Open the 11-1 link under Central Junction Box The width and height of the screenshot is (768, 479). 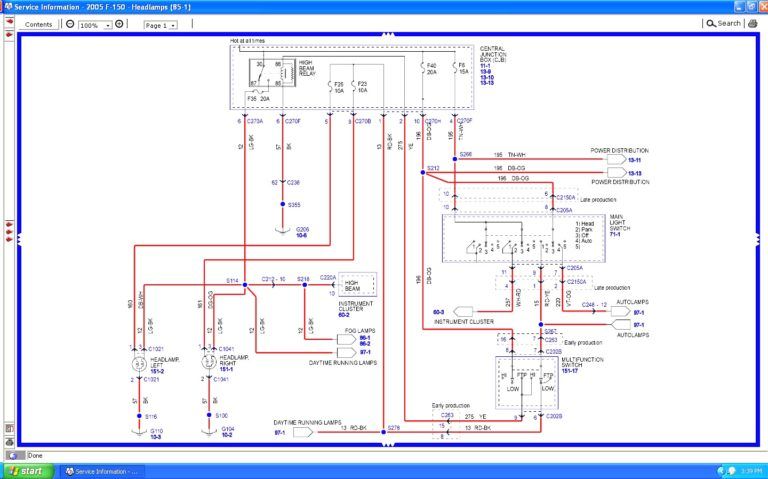[x=485, y=66]
